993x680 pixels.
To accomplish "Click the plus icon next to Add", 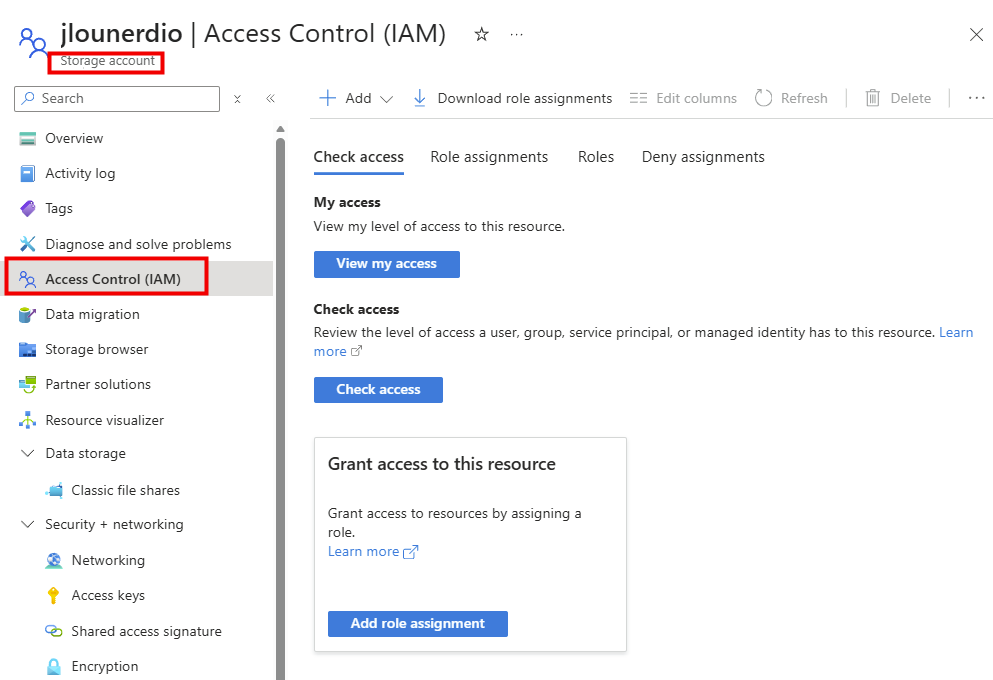I will [x=327, y=98].
